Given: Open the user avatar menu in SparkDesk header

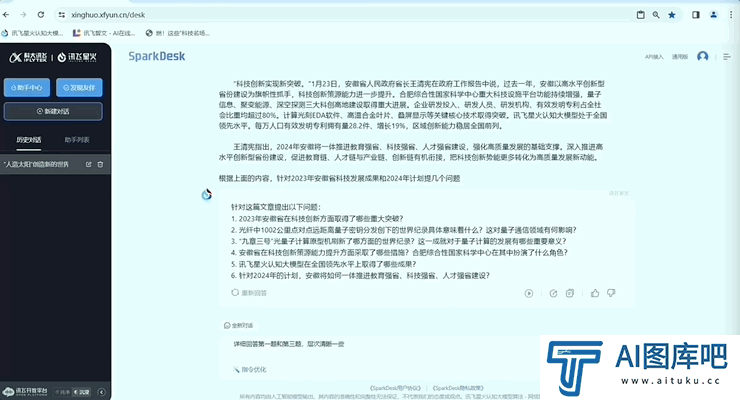Looking at the screenshot, I should 703,57.
